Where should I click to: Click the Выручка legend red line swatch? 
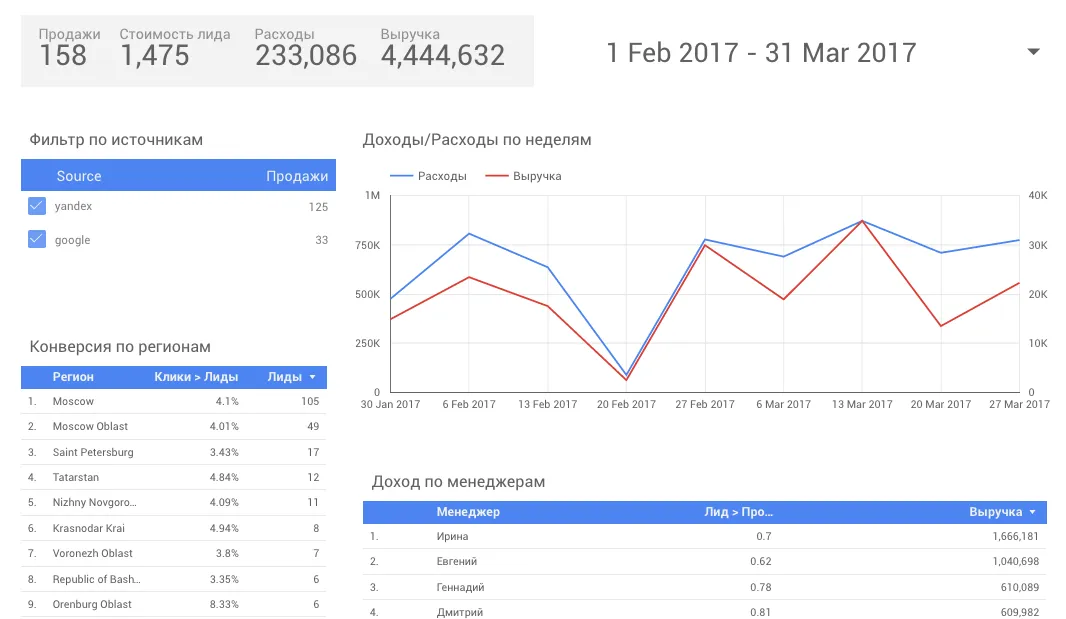[496, 176]
